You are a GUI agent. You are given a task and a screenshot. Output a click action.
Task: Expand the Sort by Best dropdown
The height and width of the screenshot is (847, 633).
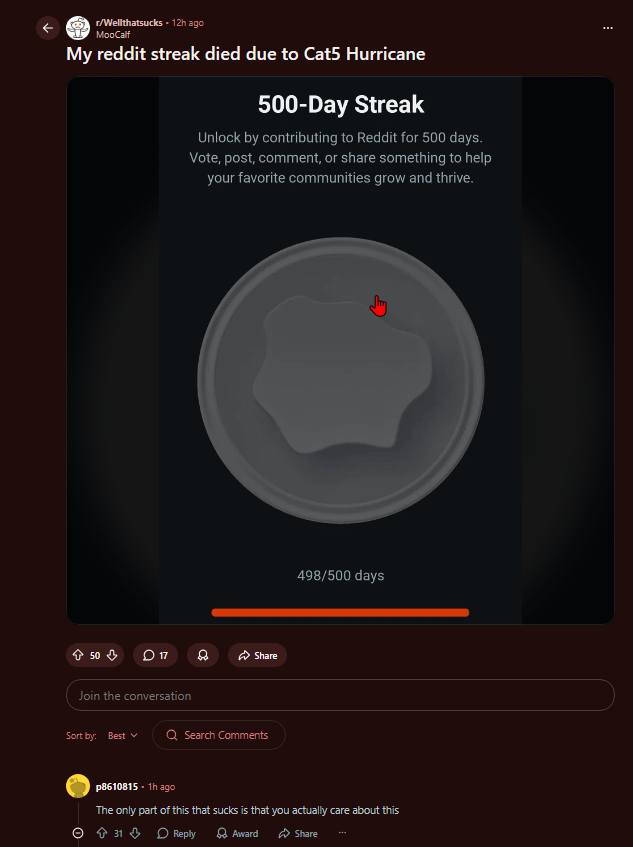[123, 735]
